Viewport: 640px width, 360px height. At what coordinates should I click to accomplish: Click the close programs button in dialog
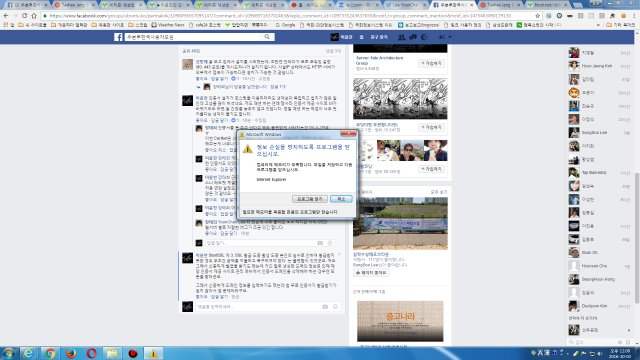[x=310, y=199]
